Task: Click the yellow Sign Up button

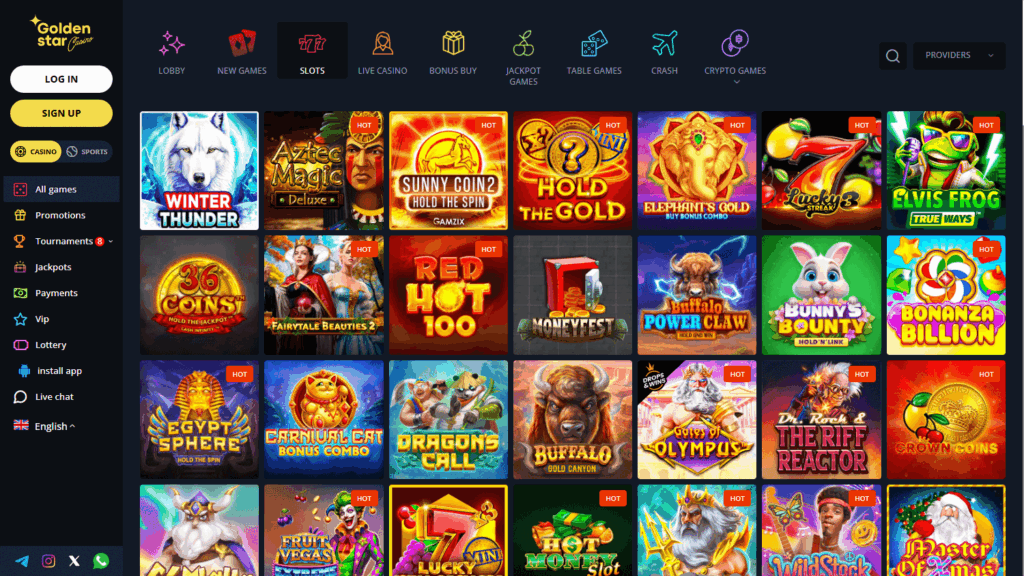Action: tap(61, 113)
